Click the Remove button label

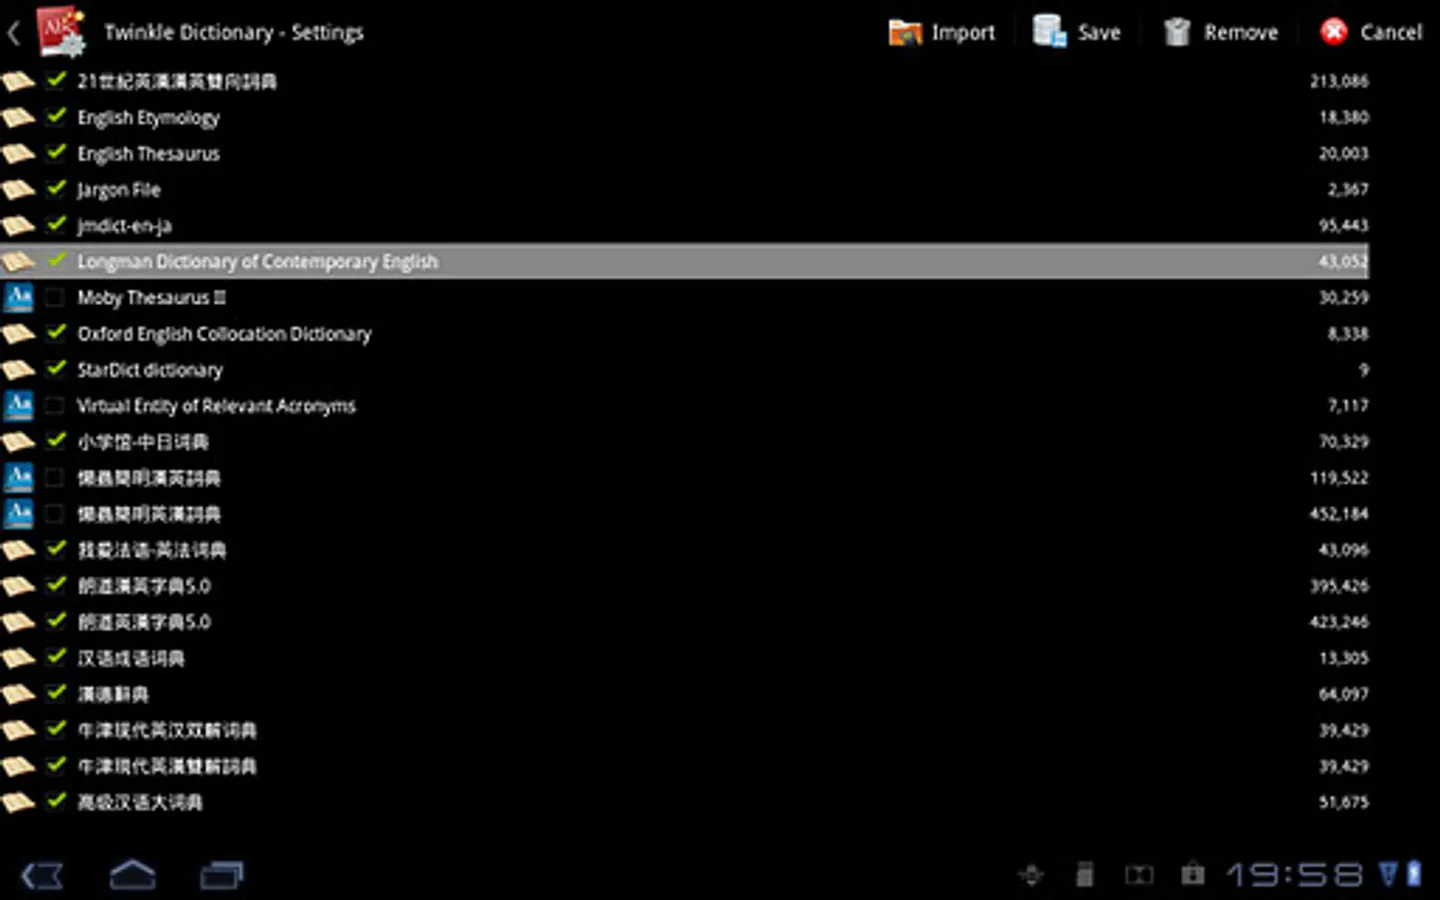[1241, 32]
